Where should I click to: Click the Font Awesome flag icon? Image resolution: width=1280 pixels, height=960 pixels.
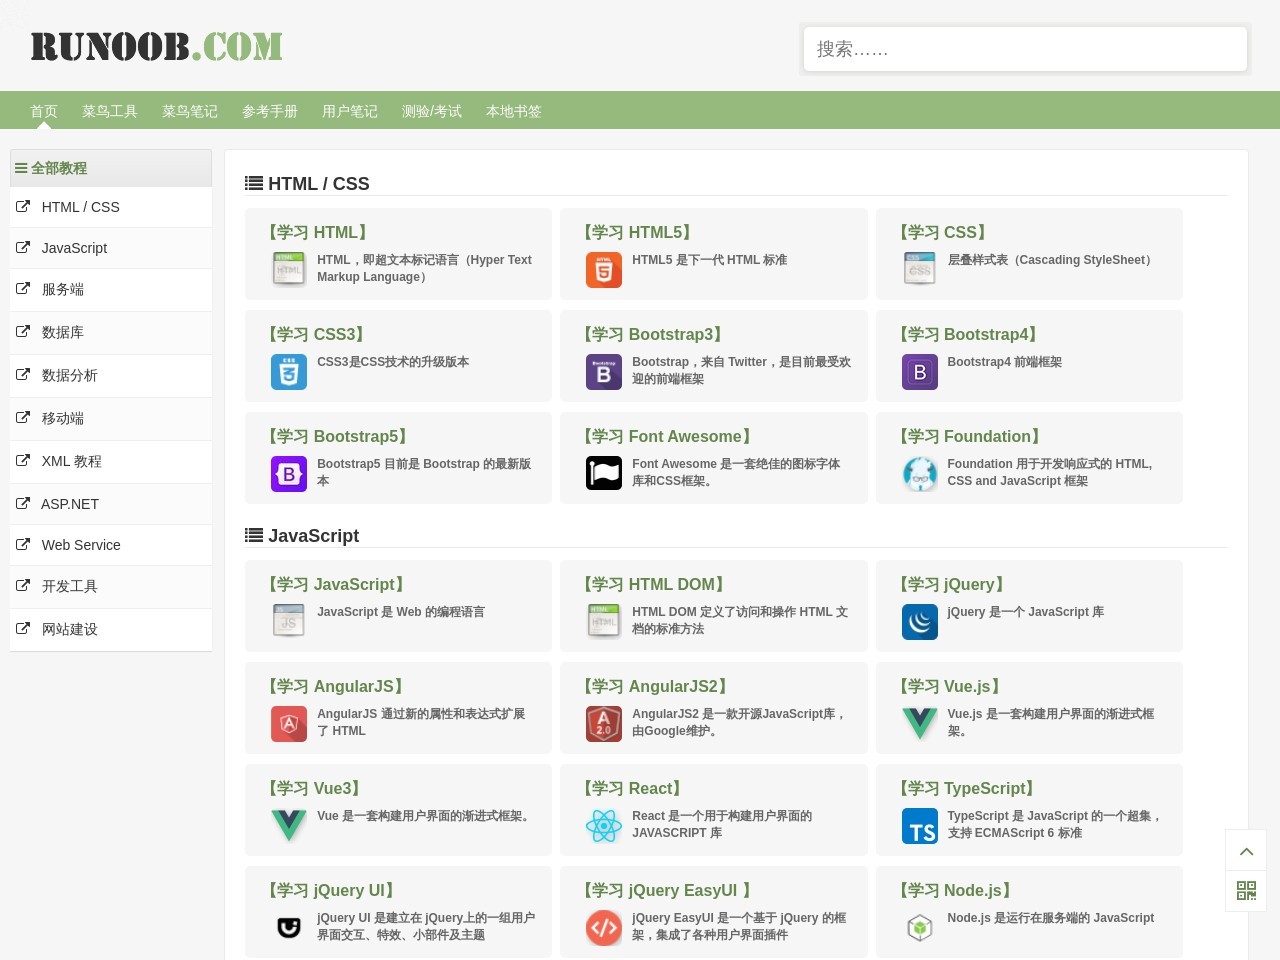coord(603,473)
